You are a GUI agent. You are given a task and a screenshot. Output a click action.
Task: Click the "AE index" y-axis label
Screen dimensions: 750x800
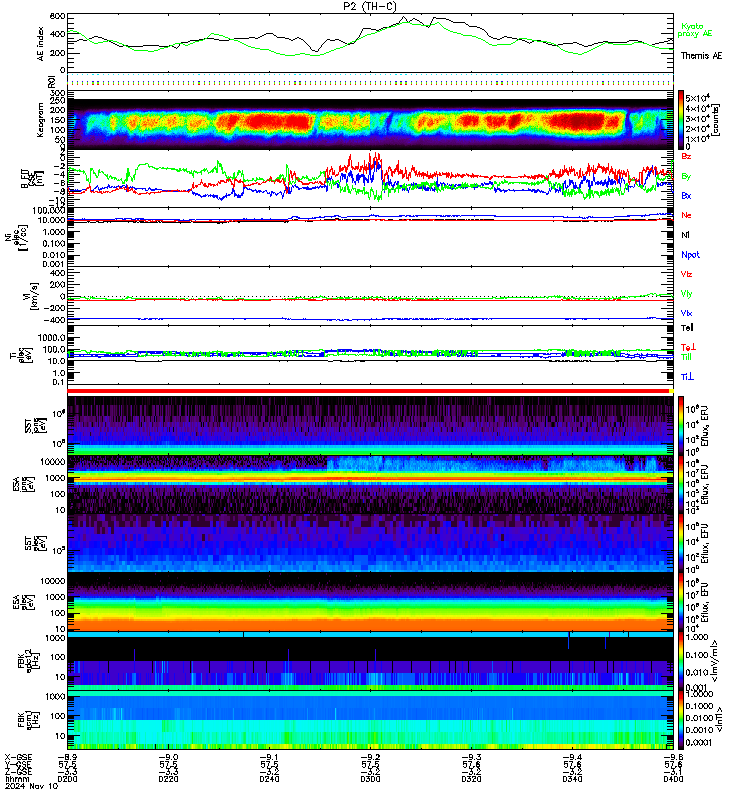(40, 44)
